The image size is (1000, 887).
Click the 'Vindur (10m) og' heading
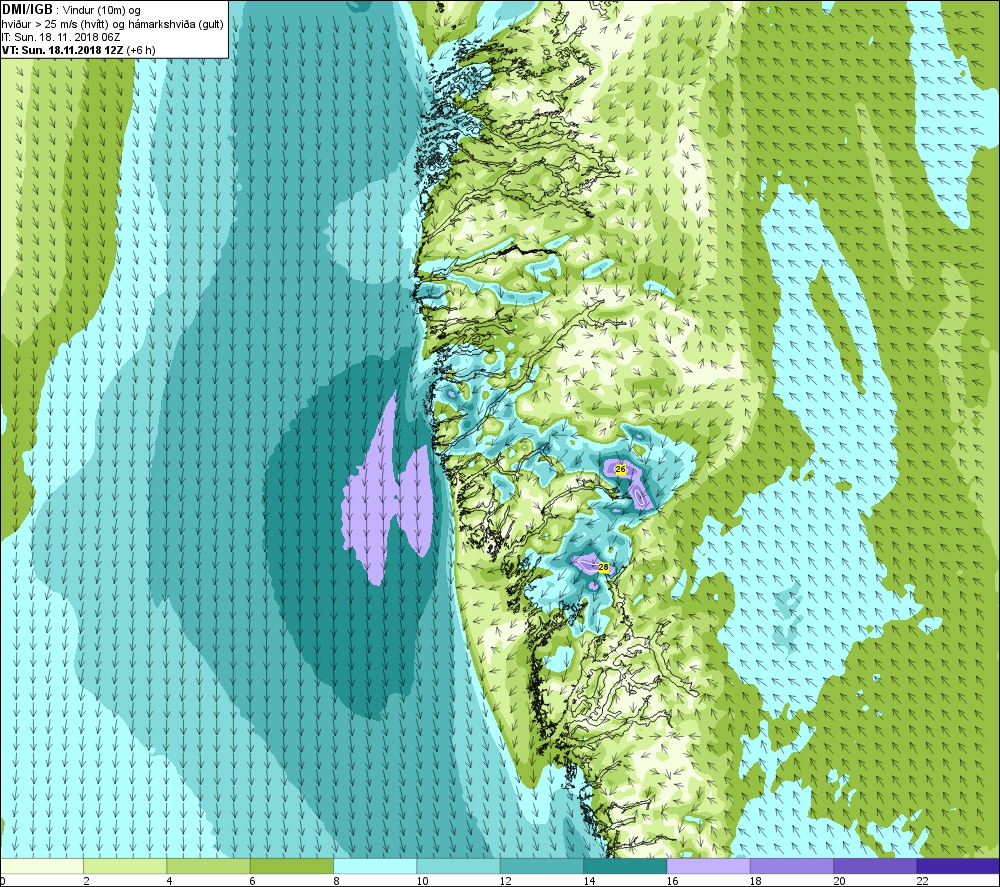pos(101,10)
